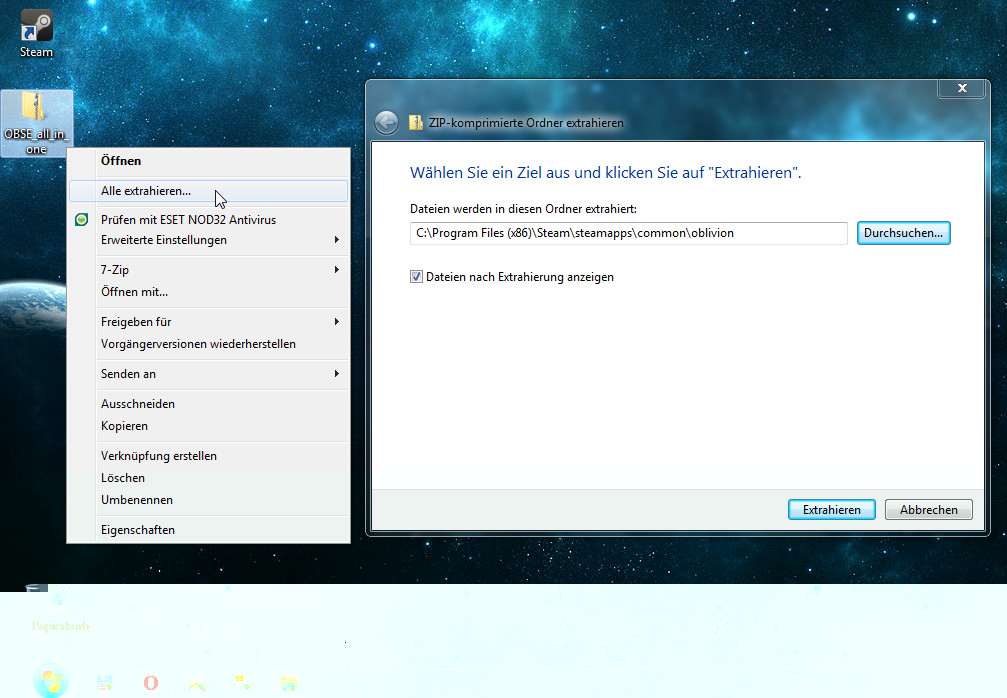This screenshot has height=698, width=1007.
Task: Launch Opera from the taskbar
Action: point(151,682)
